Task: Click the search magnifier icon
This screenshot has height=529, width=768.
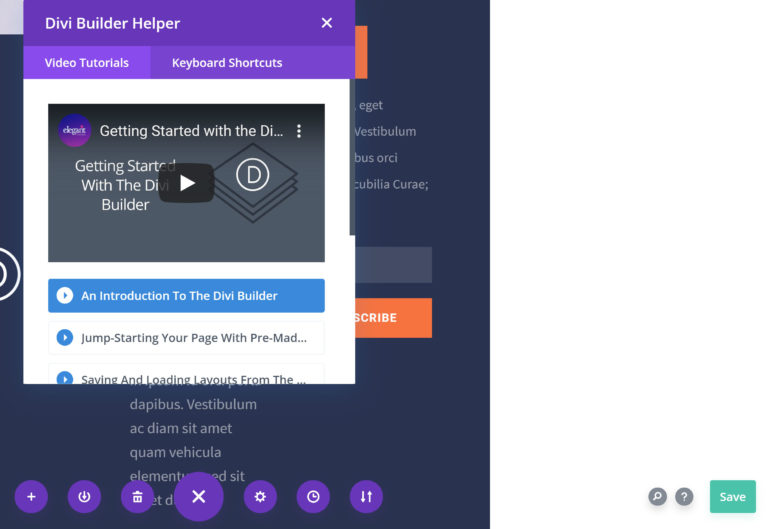Action: click(x=657, y=497)
